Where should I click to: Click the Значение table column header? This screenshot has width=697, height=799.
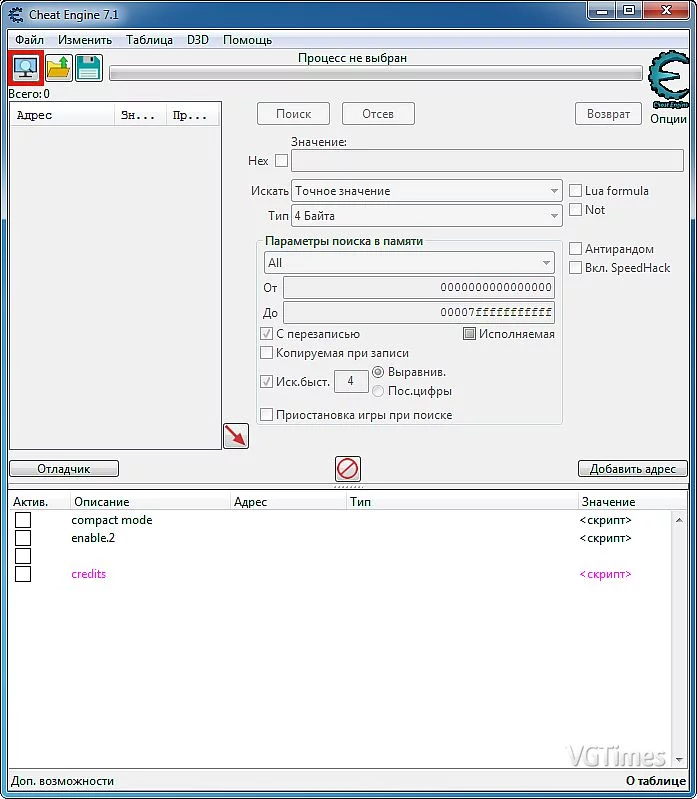pos(632,502)
